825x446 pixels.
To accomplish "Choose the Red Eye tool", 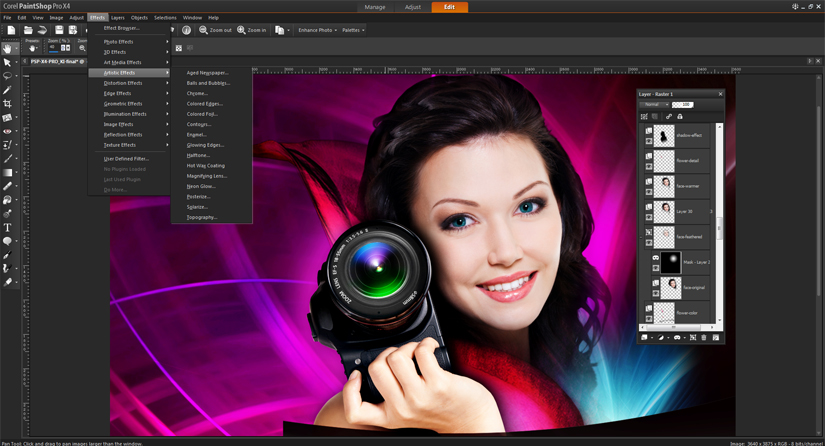I will click(x=7, y=131).
